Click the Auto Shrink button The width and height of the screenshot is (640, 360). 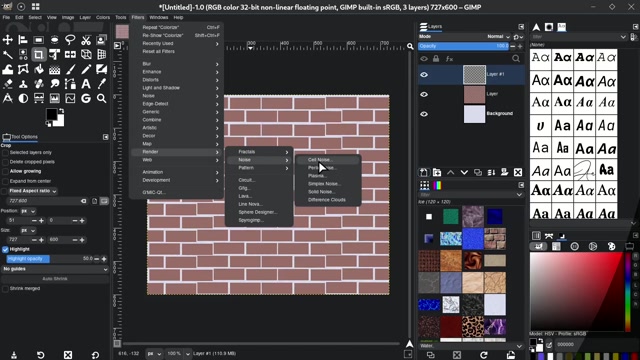click(x=55, y=279)
